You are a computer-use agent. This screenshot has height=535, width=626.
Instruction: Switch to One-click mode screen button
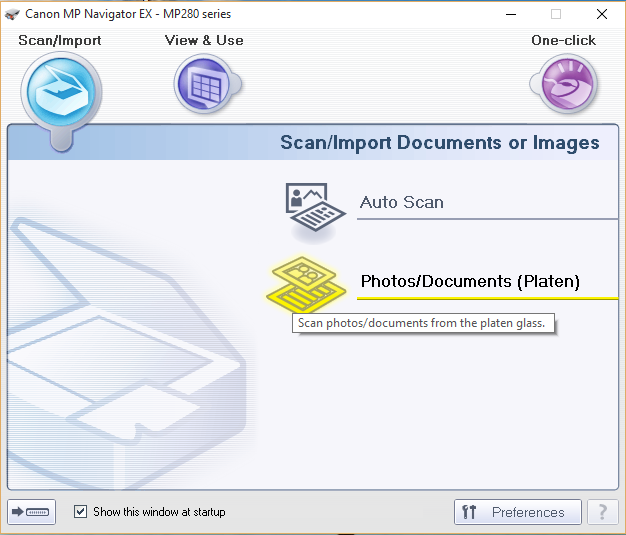(32, 511)
